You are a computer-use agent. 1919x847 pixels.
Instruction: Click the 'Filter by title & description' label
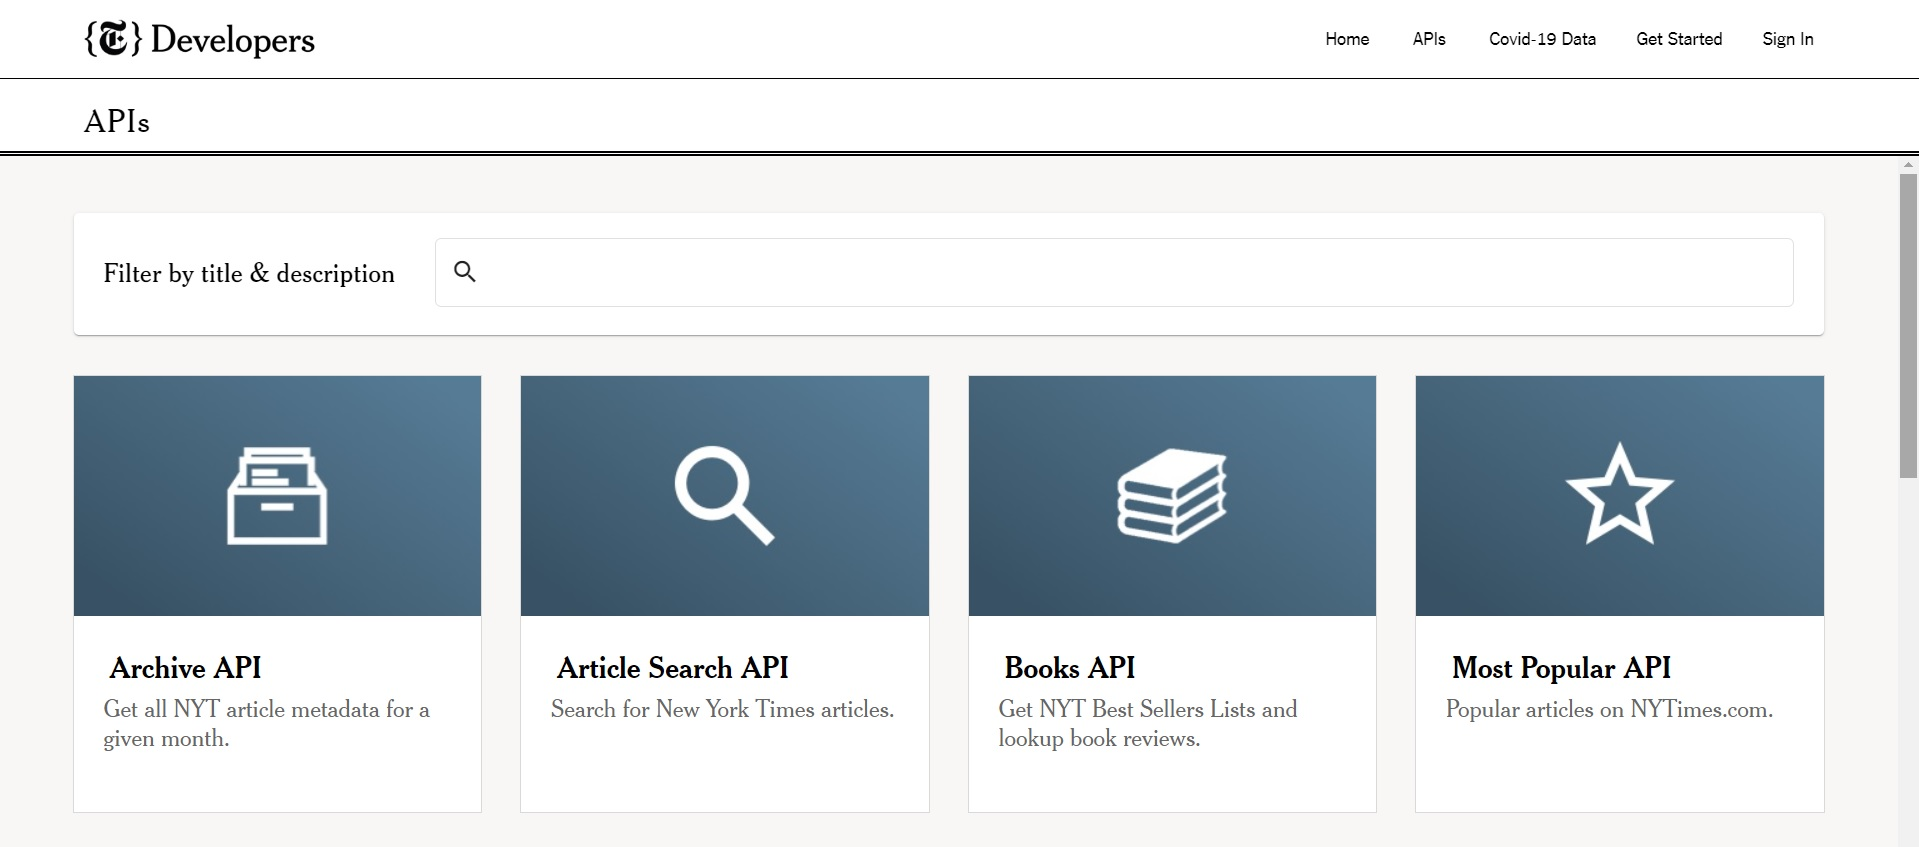tap(249, 273)
